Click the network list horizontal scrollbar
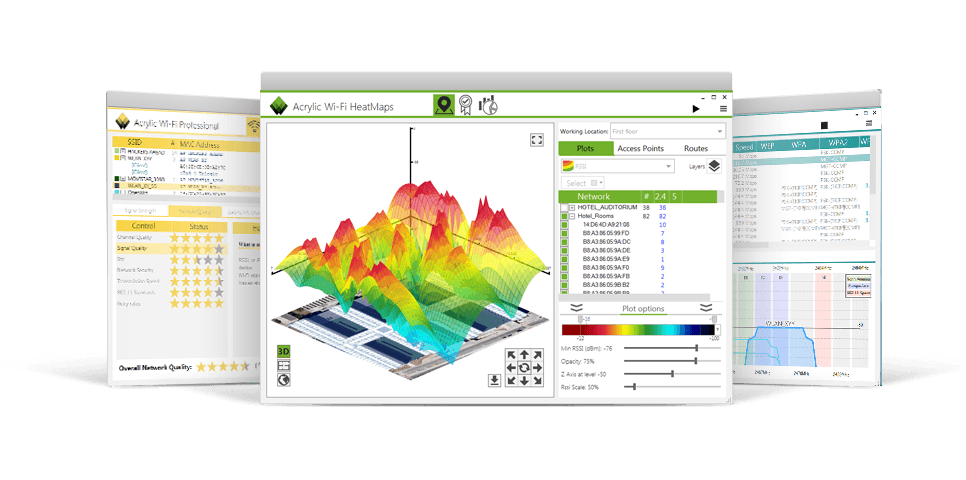The image size is (966, 480). pos(635,298)
